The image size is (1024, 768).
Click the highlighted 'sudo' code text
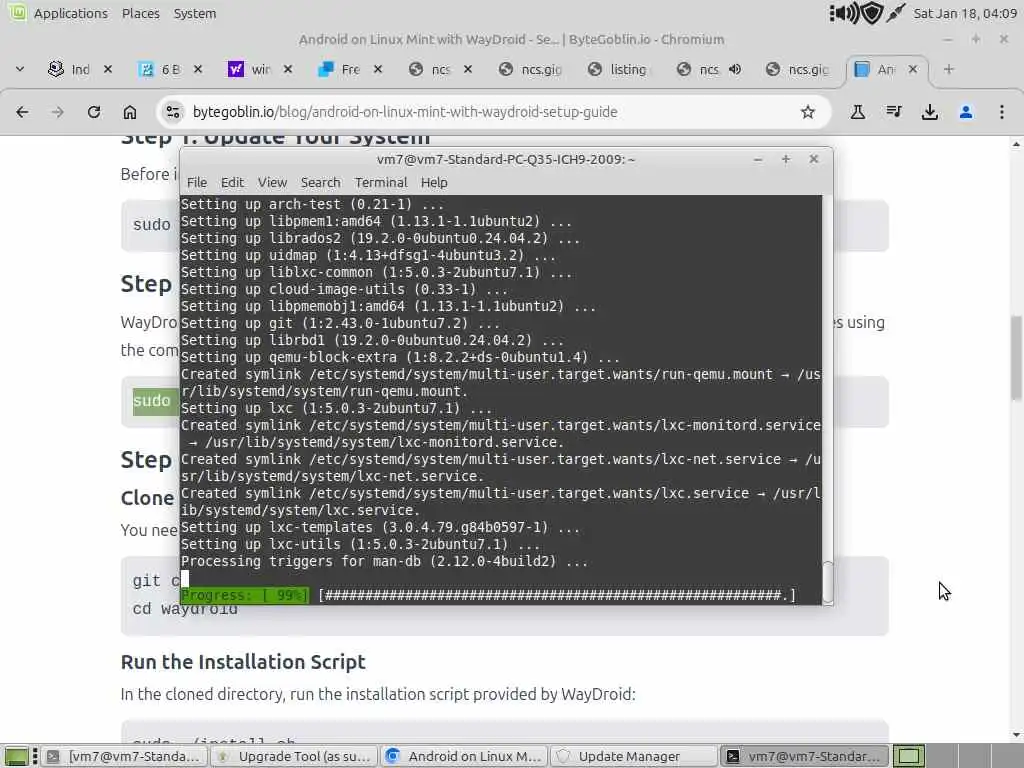coord(152,400)
